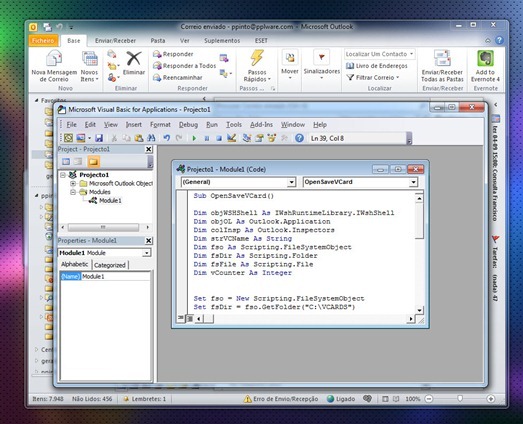Save the project with the floppy disk icon
The width and height of the screenshot is (523, 424).
click(99, 138)
